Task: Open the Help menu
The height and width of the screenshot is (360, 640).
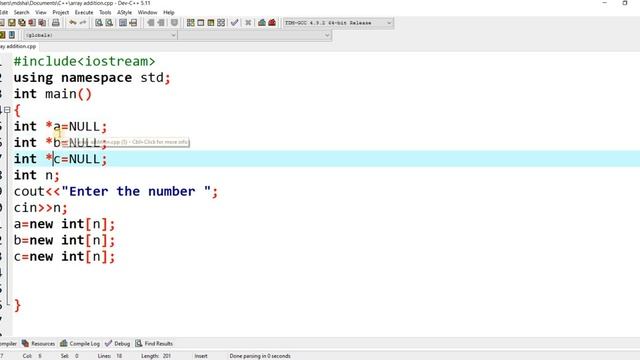Action: (x=169, y=13)
